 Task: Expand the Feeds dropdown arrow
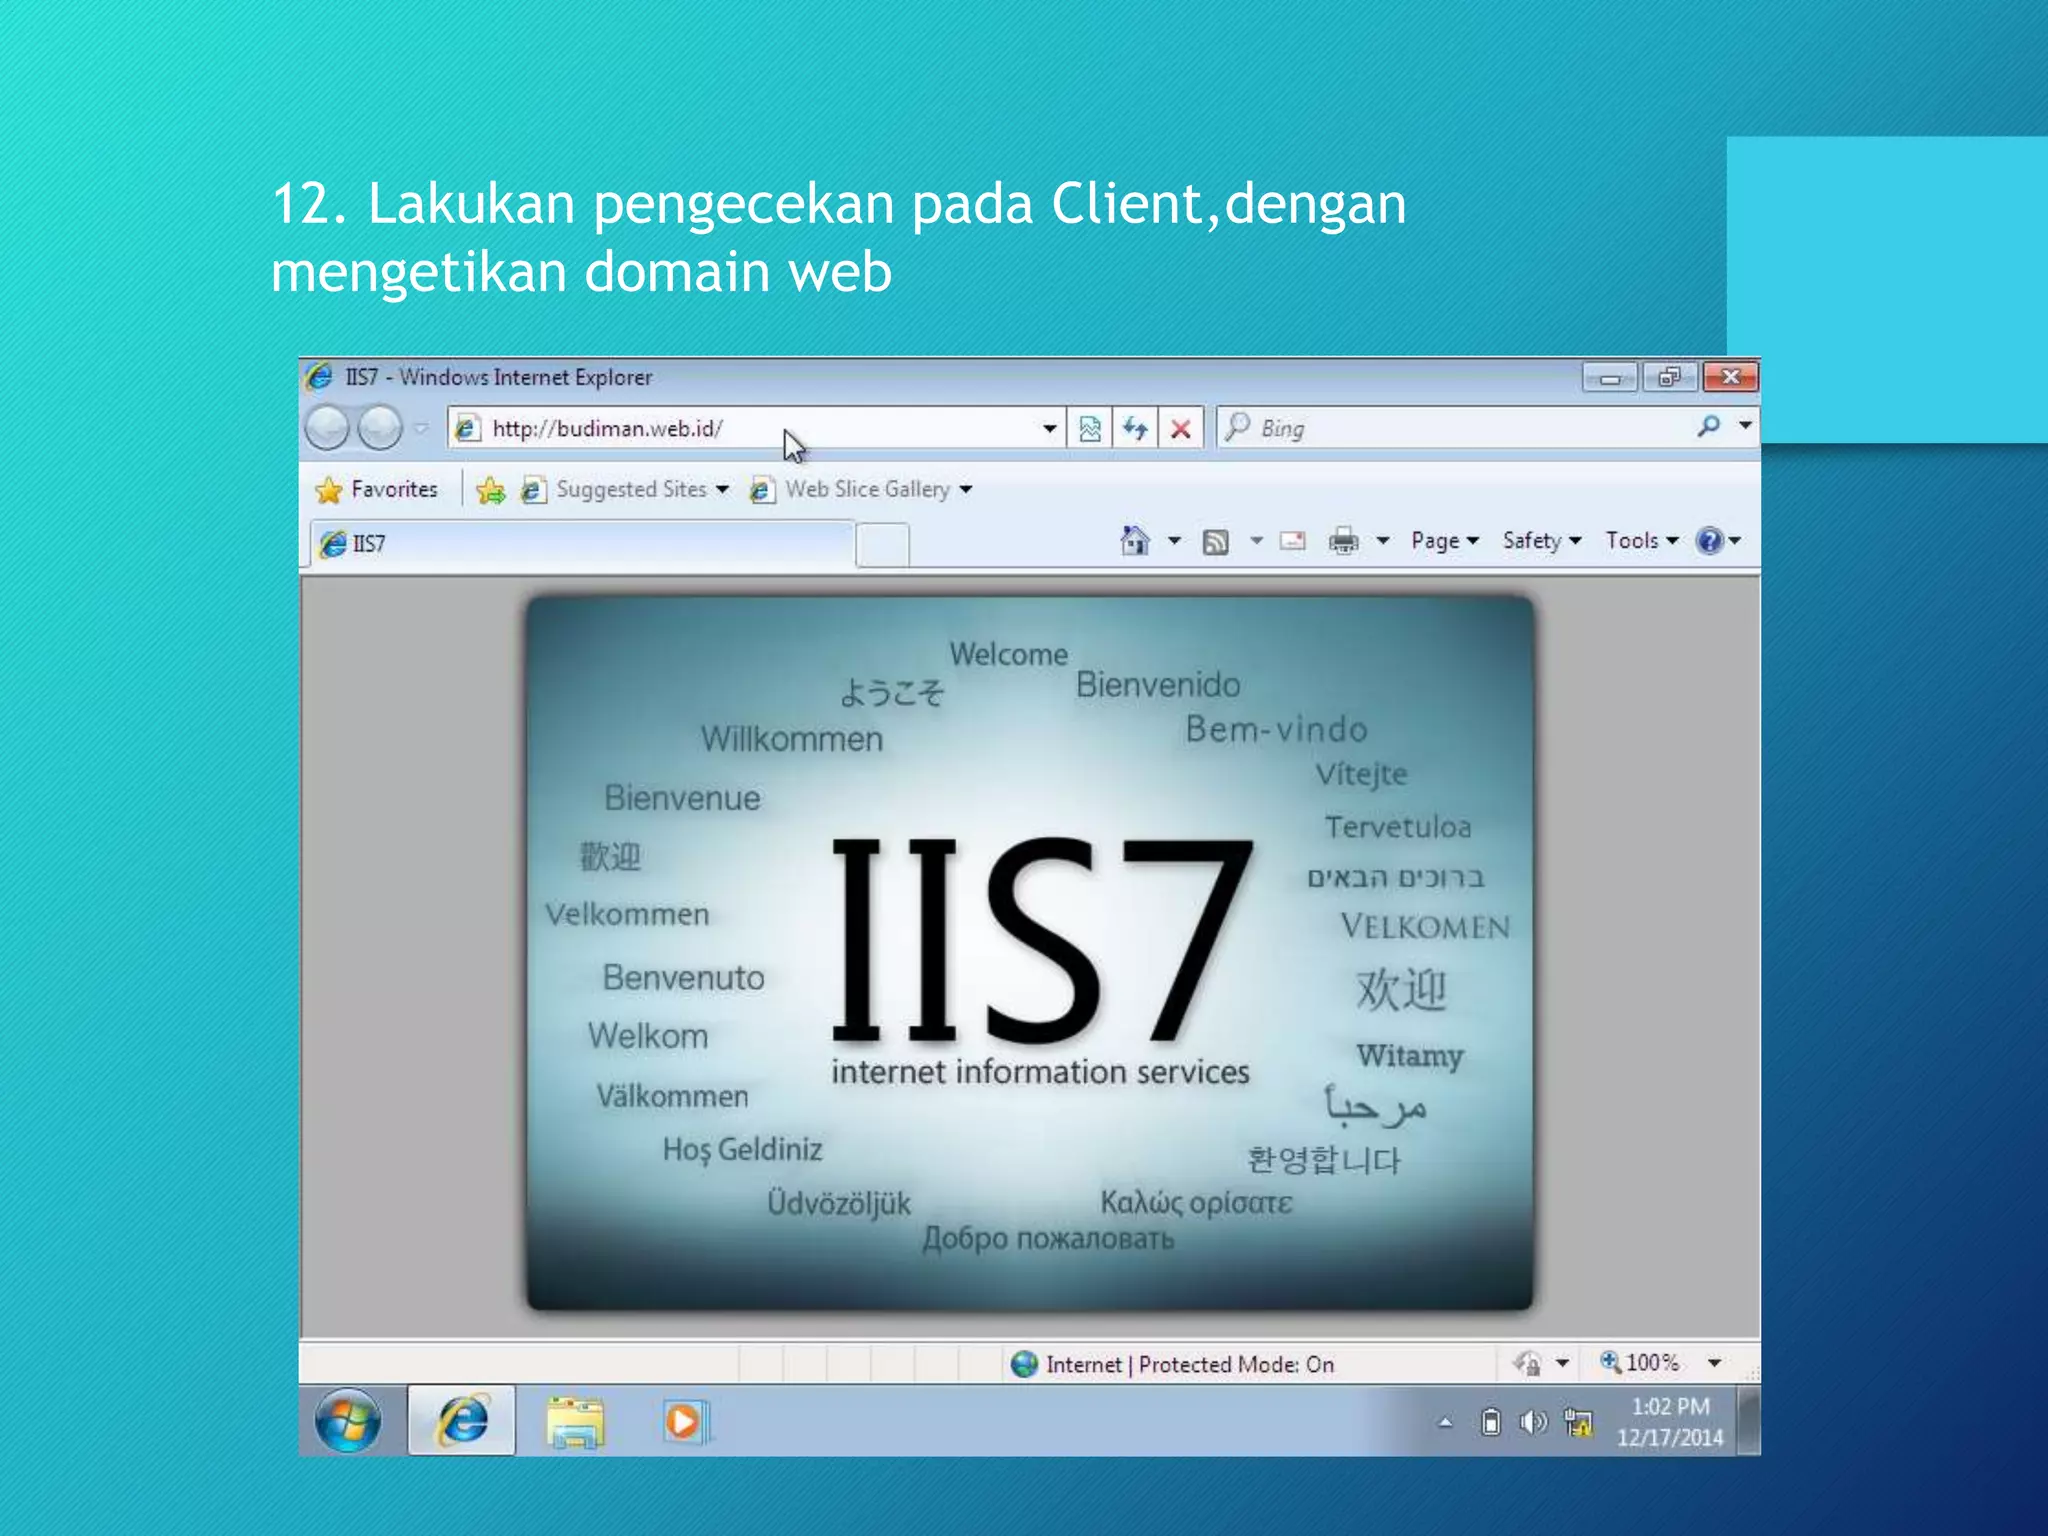coord(1256,541)
